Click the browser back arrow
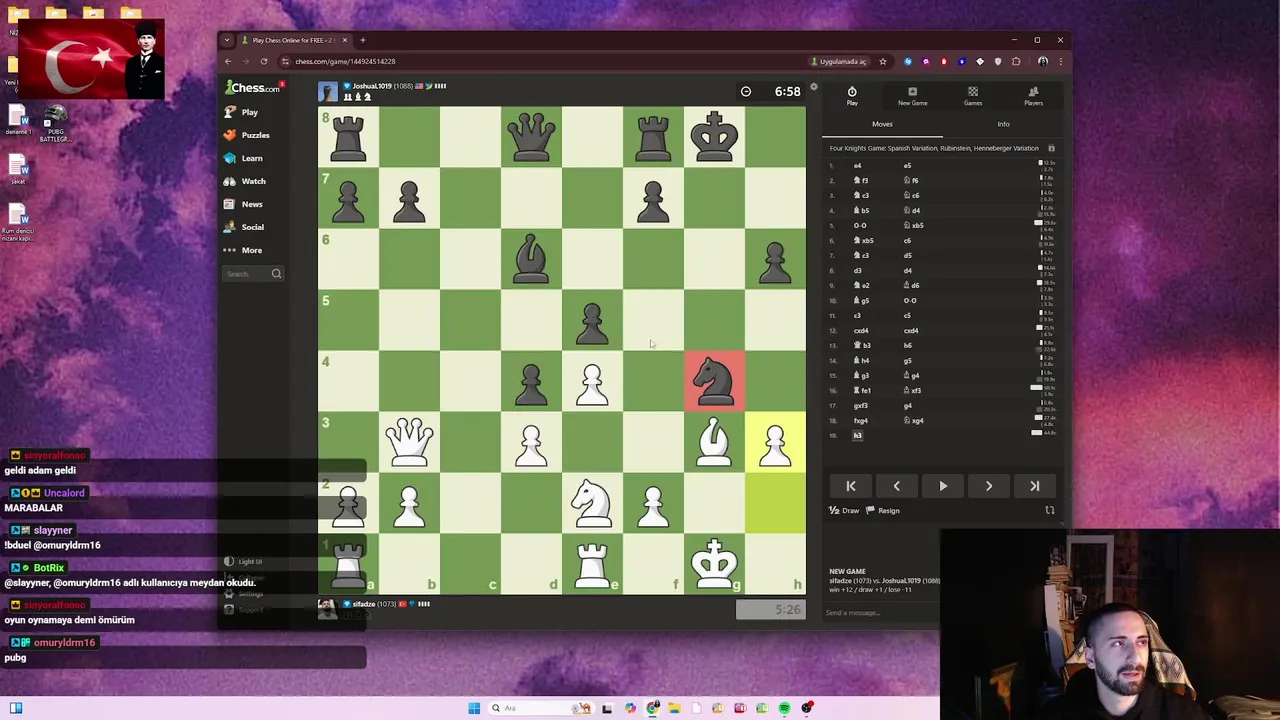1280x720 pixels. coord(228,61)
